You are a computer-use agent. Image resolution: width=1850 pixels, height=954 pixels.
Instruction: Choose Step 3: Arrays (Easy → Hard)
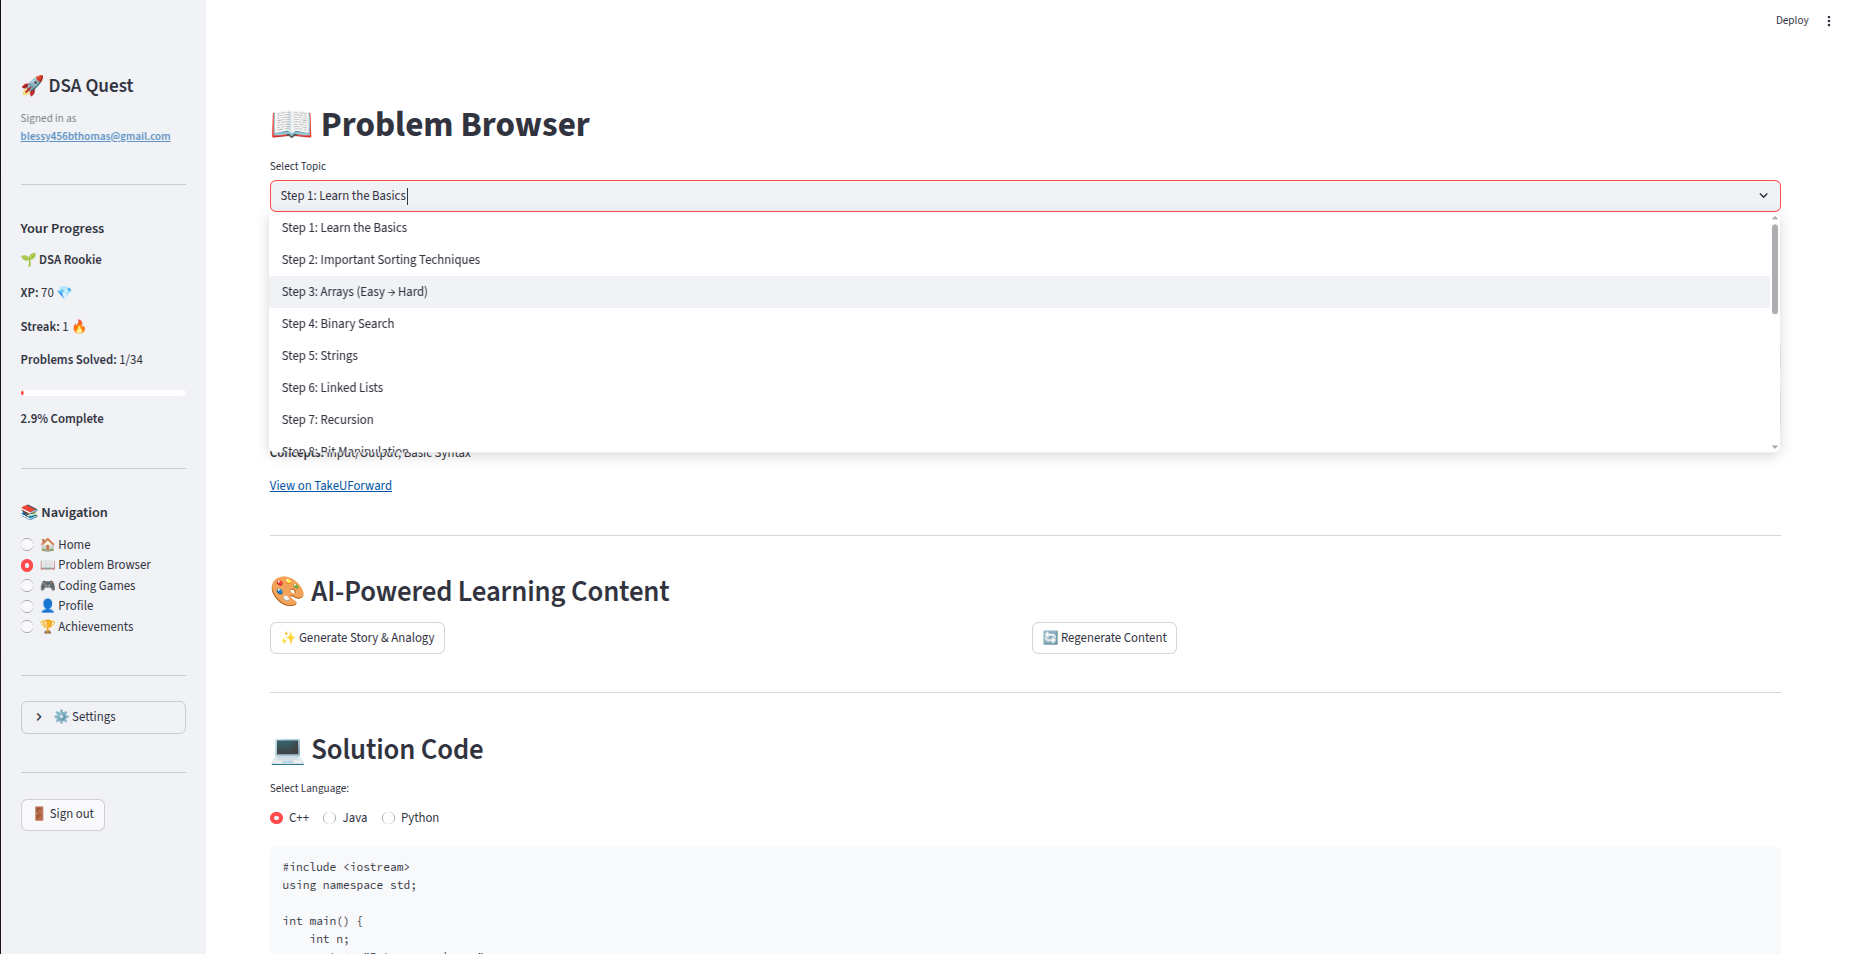click(354, 292)
